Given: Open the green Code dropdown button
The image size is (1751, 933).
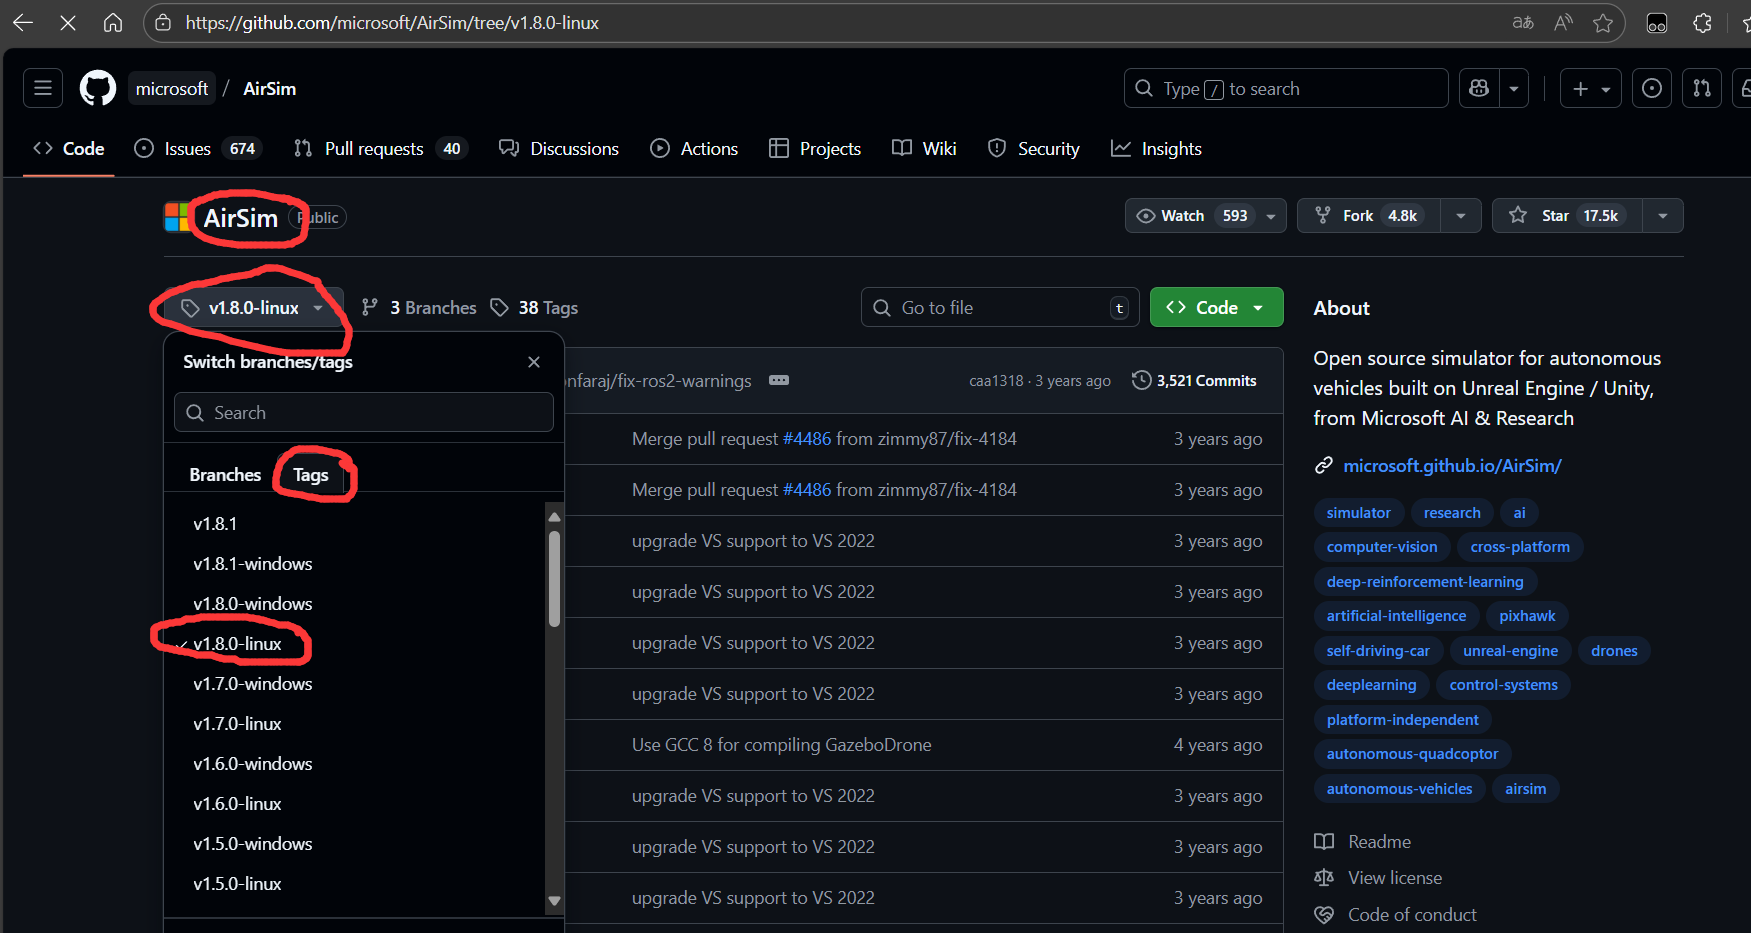Looking at the screenshot, I should 1216,307.
